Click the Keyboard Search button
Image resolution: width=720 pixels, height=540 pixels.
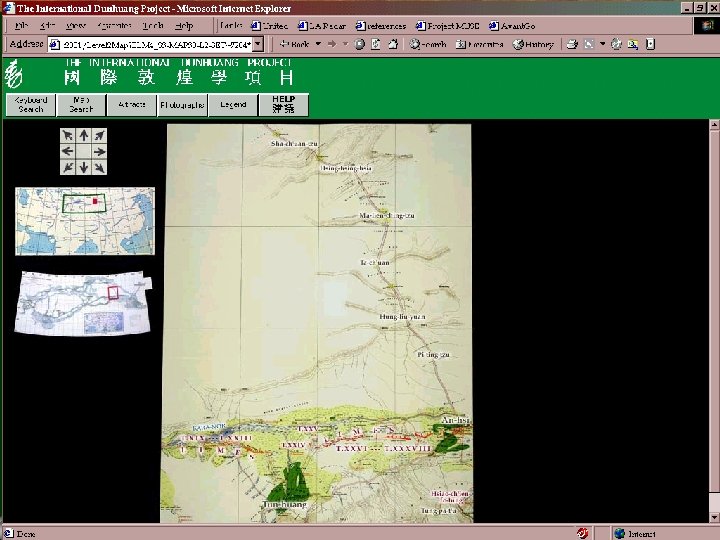[x=31, y=105]
